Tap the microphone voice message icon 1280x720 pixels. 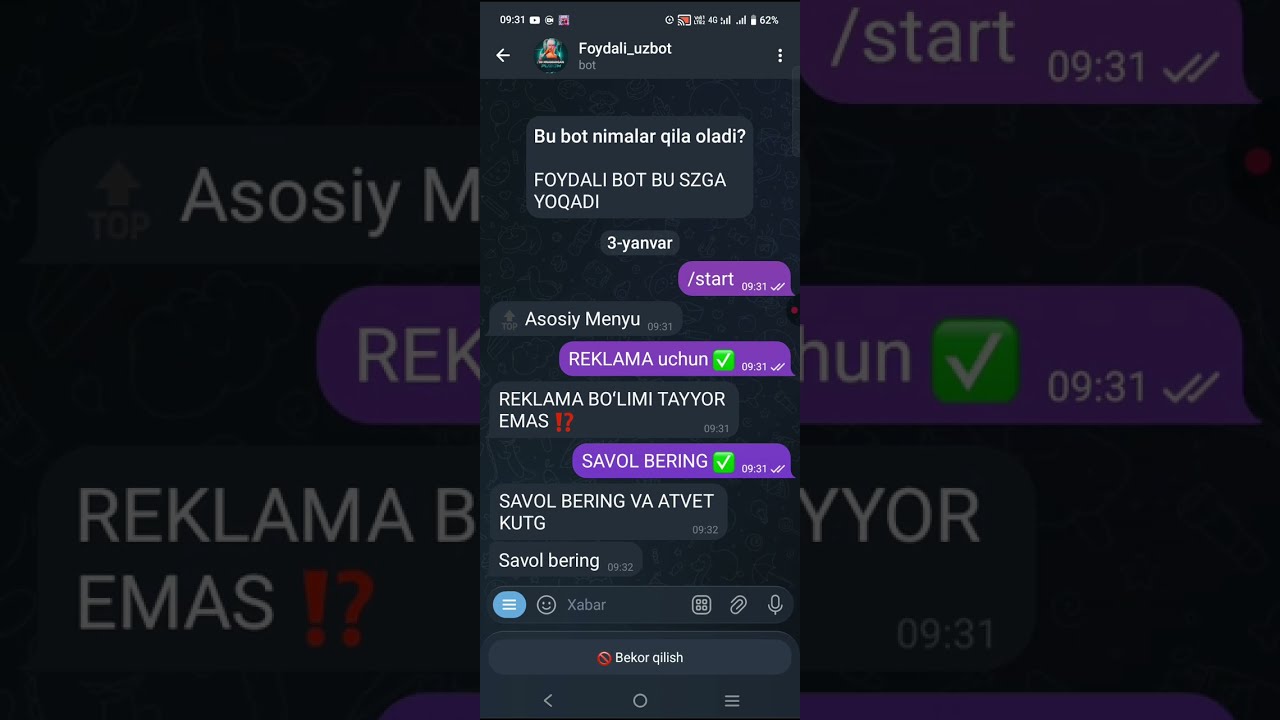(x=775, y=604)
